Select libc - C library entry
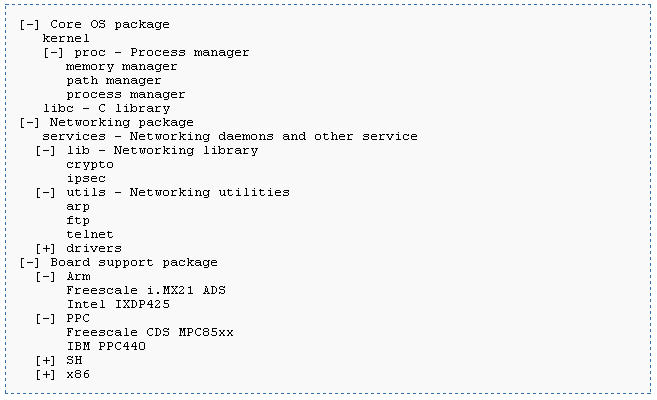The width and height of the screenshot is (657, 400). click(106, 108)
